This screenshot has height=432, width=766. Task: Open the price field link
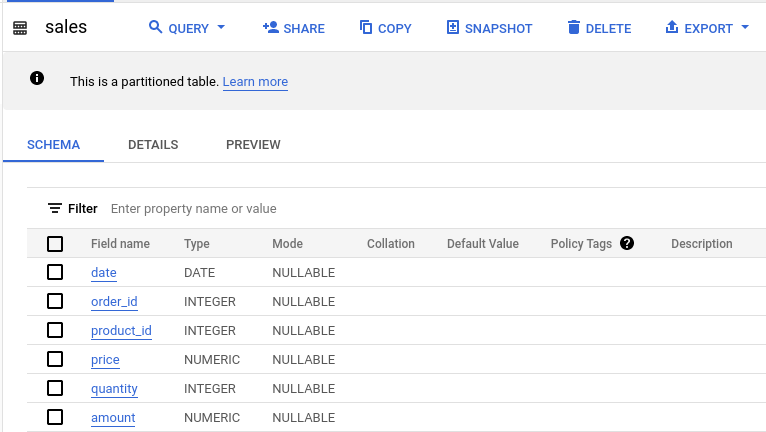coord(105,360)
